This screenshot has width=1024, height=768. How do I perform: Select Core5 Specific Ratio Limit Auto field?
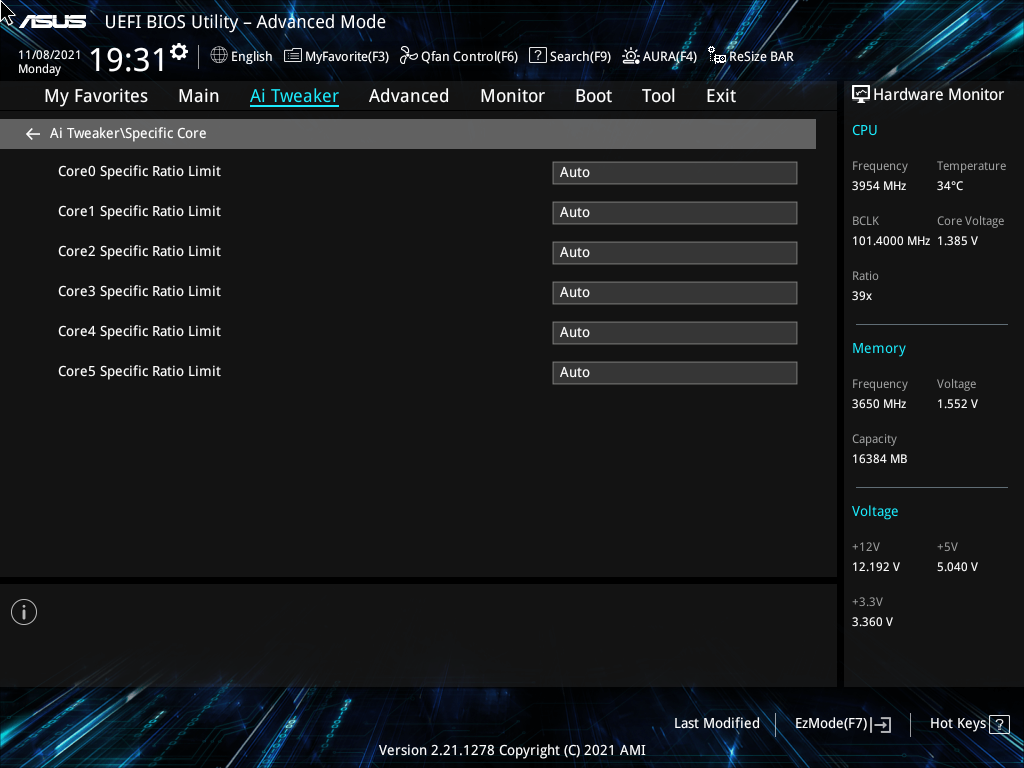click(x=675, y=373)
